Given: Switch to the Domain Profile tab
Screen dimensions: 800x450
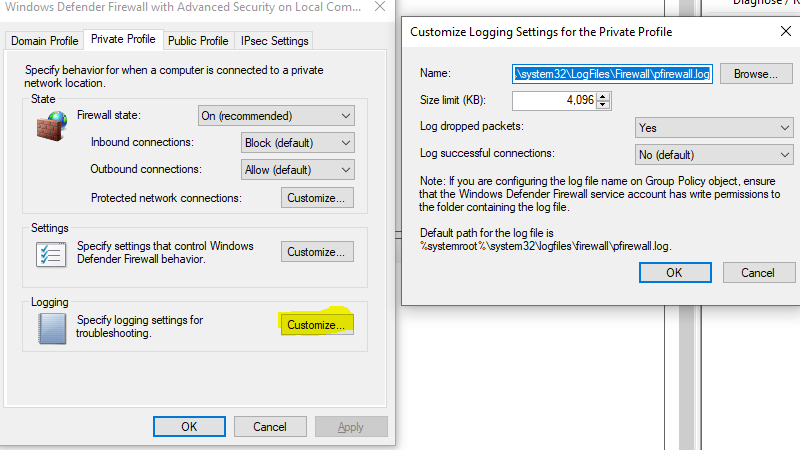Looking at the screenshot, I should tap(43, 41).
